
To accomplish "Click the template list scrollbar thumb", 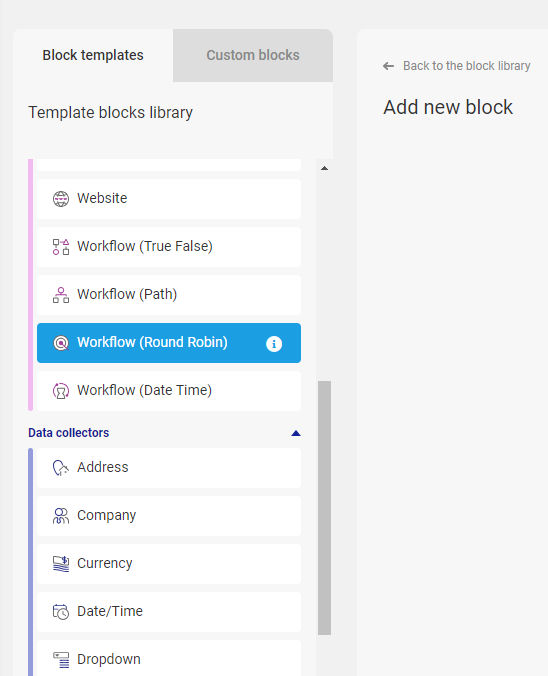I will pos(324,507).
